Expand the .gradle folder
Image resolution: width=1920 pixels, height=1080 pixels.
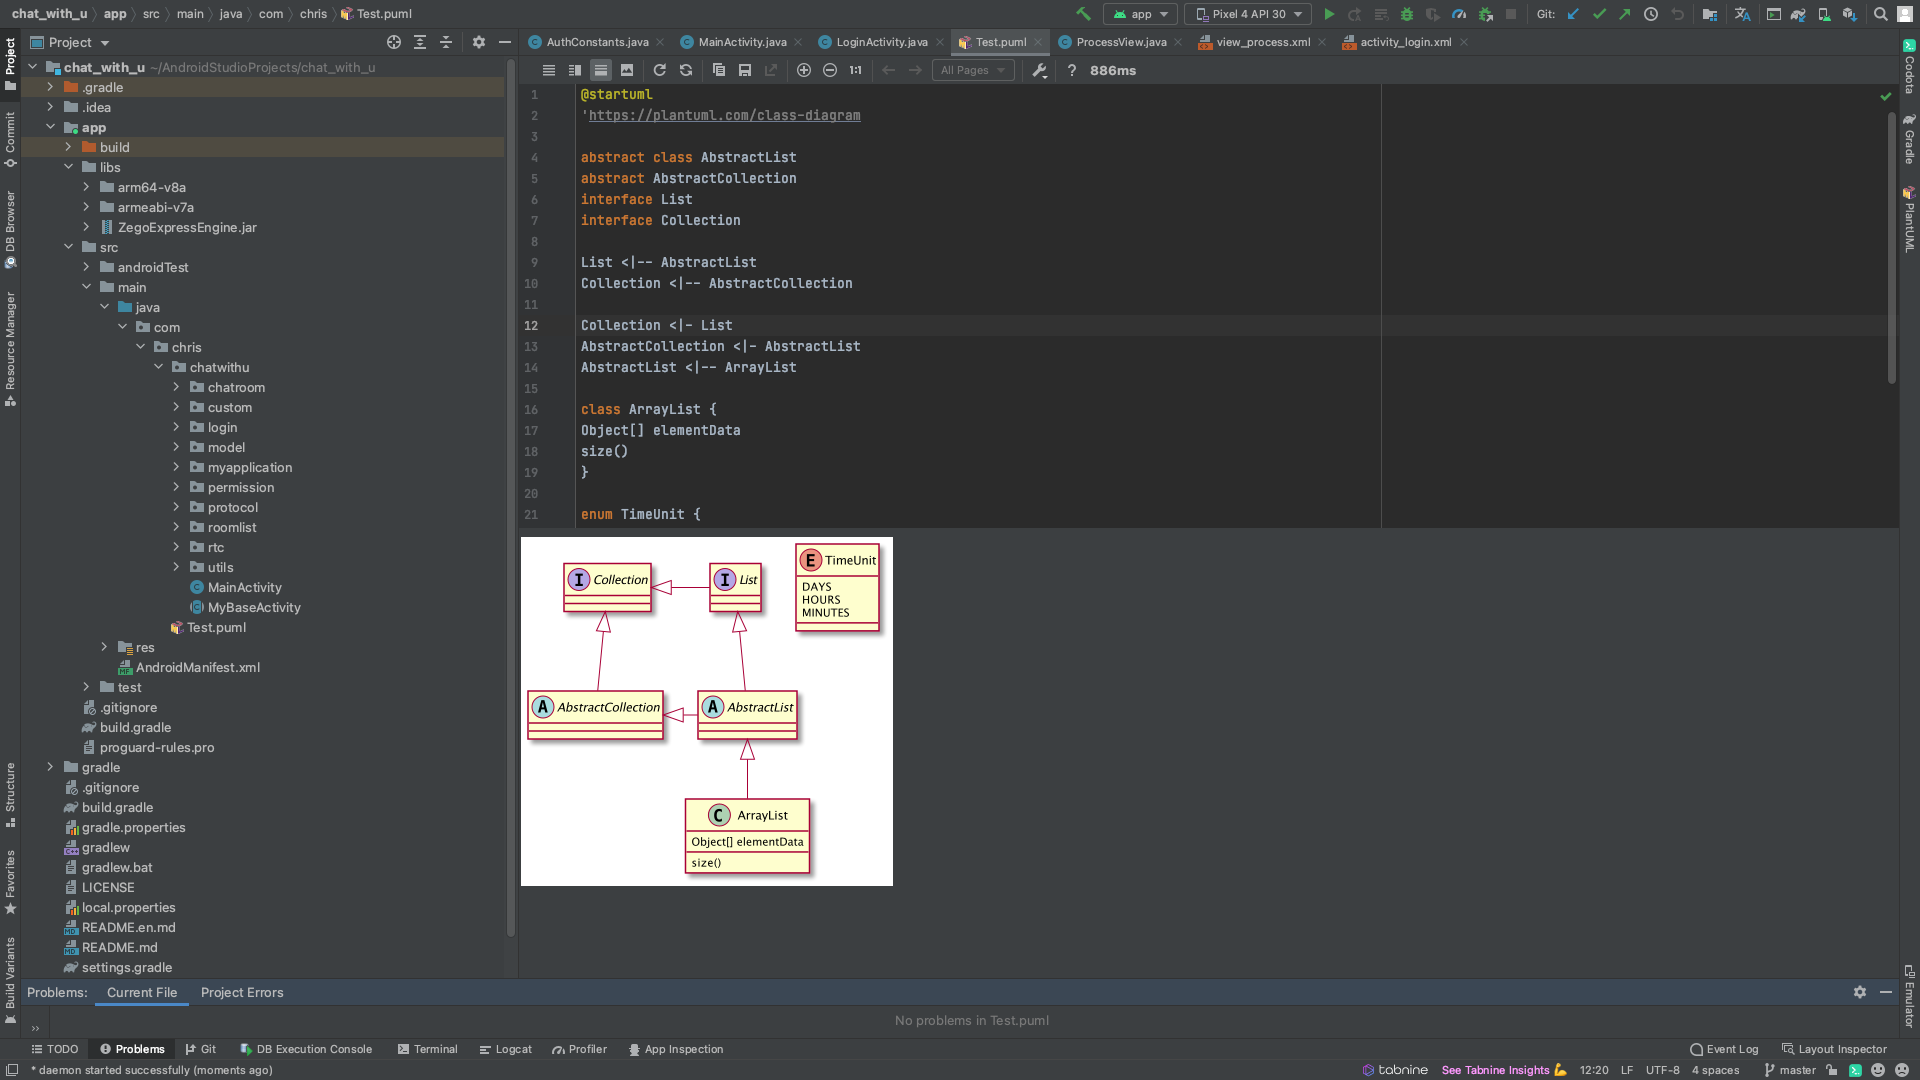pos(50,87)
